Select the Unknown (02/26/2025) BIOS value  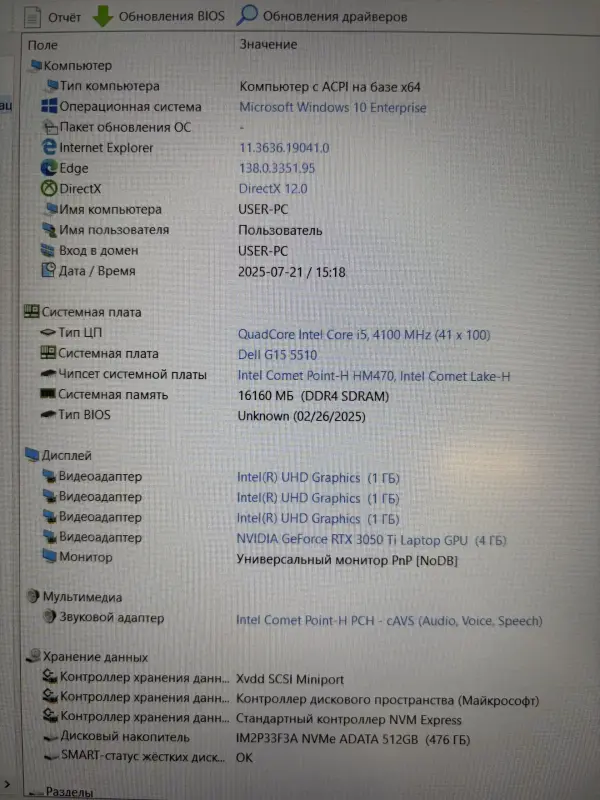point(302,416)
